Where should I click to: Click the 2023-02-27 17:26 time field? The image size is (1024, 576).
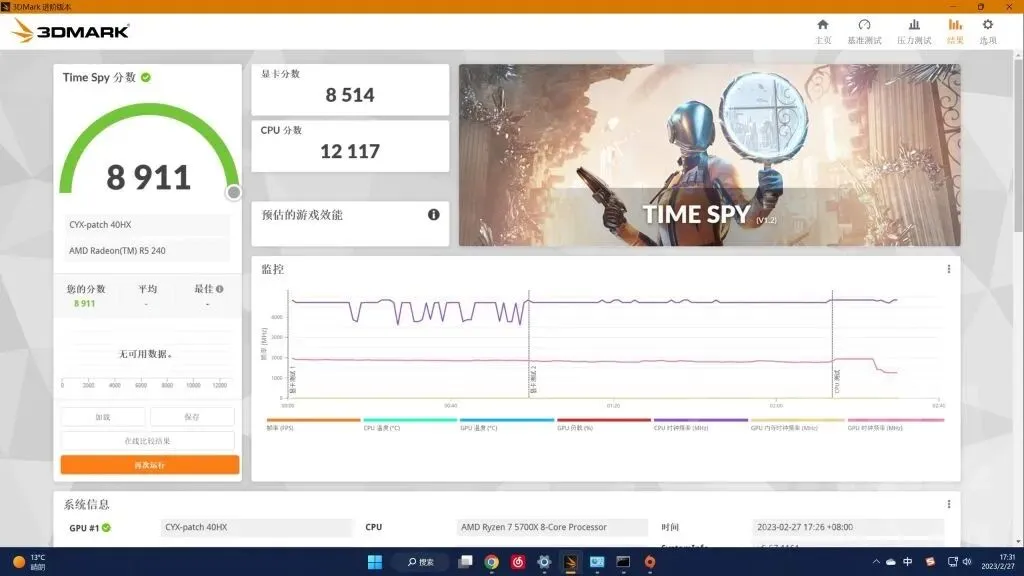point(848,527)
